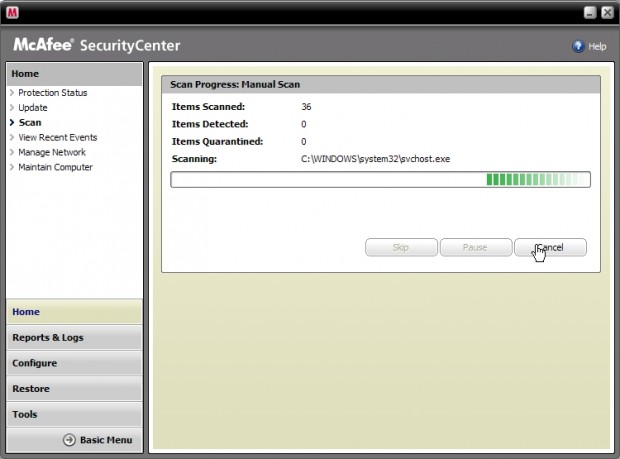The height and width of the screenshot is (459, 620).
Task: Click the Items Scanned value 36
Action: [x=306, y=107]
